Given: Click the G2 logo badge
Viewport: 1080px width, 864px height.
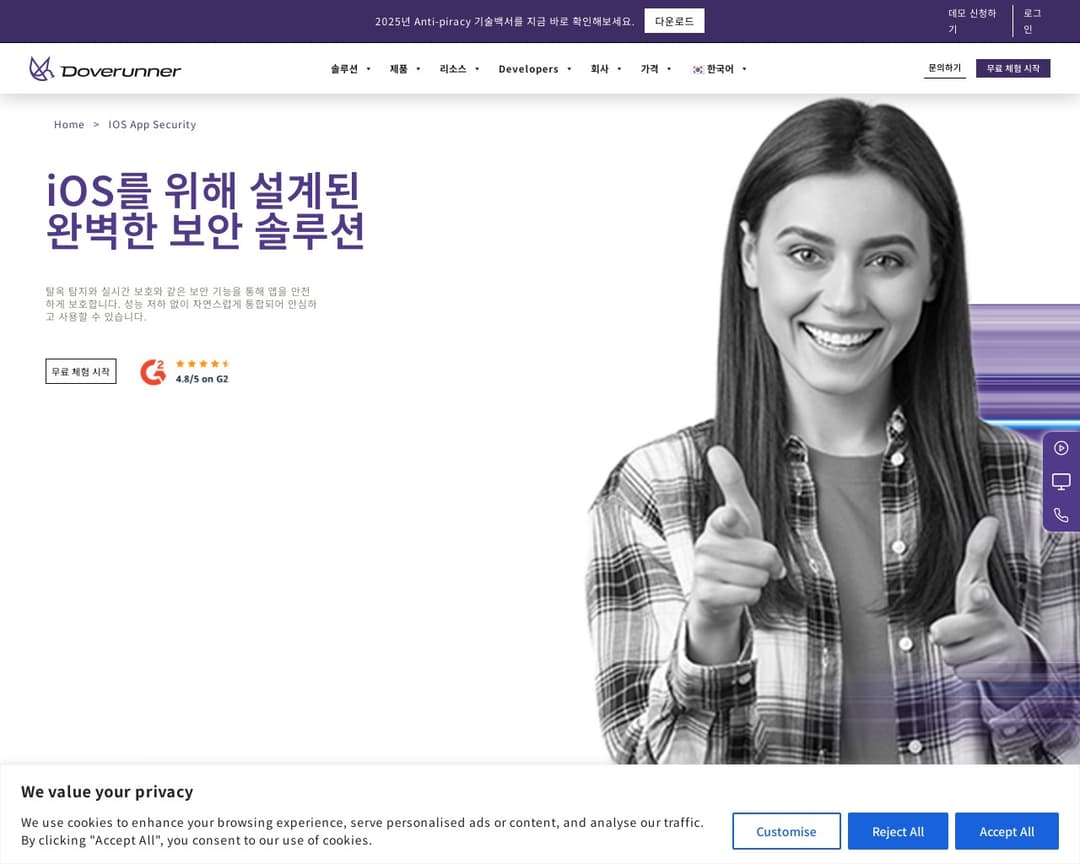Looking at the screenshot, I should pyautogui.click(x=153, y=372).
